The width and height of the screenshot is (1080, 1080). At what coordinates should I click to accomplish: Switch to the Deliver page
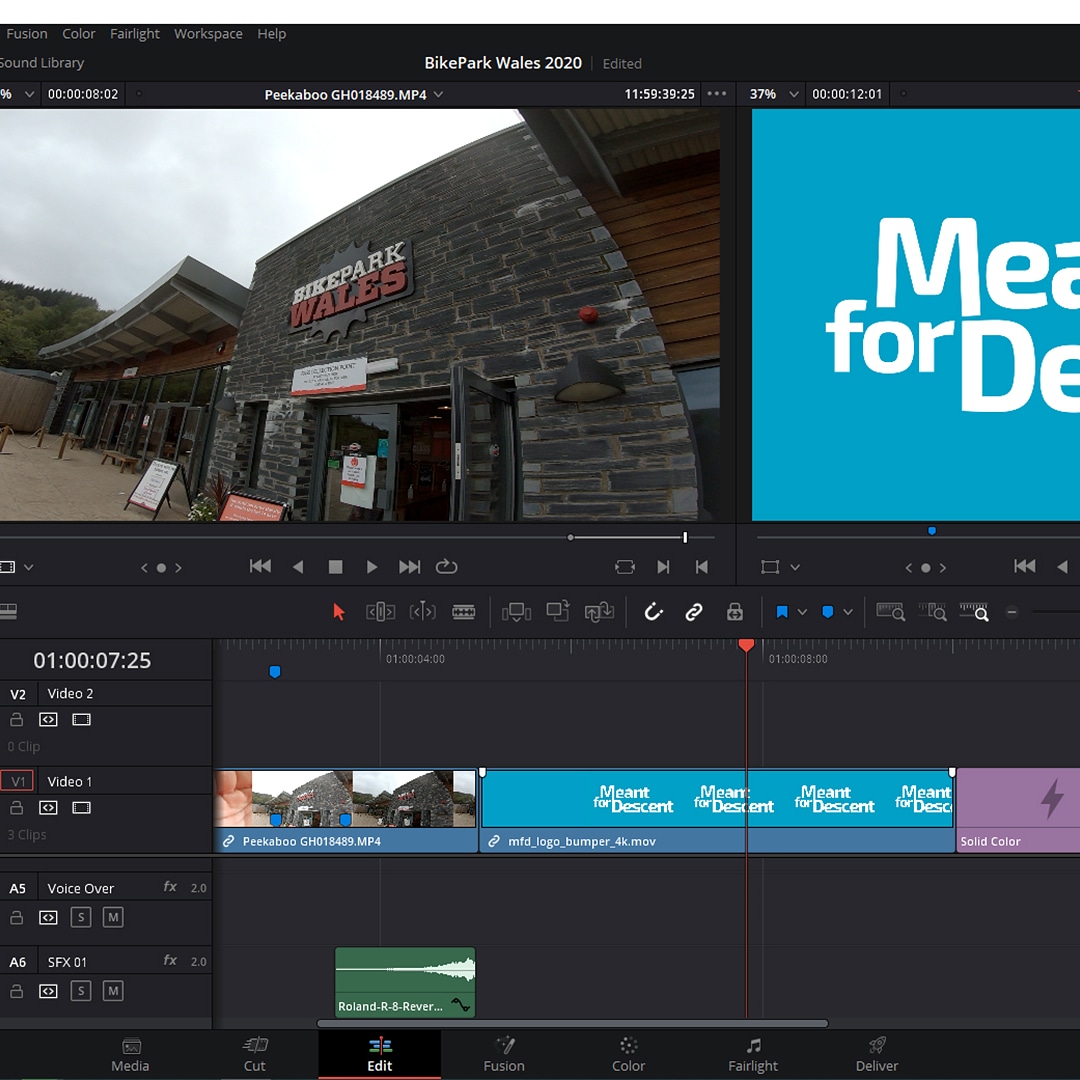[877, 1055]
